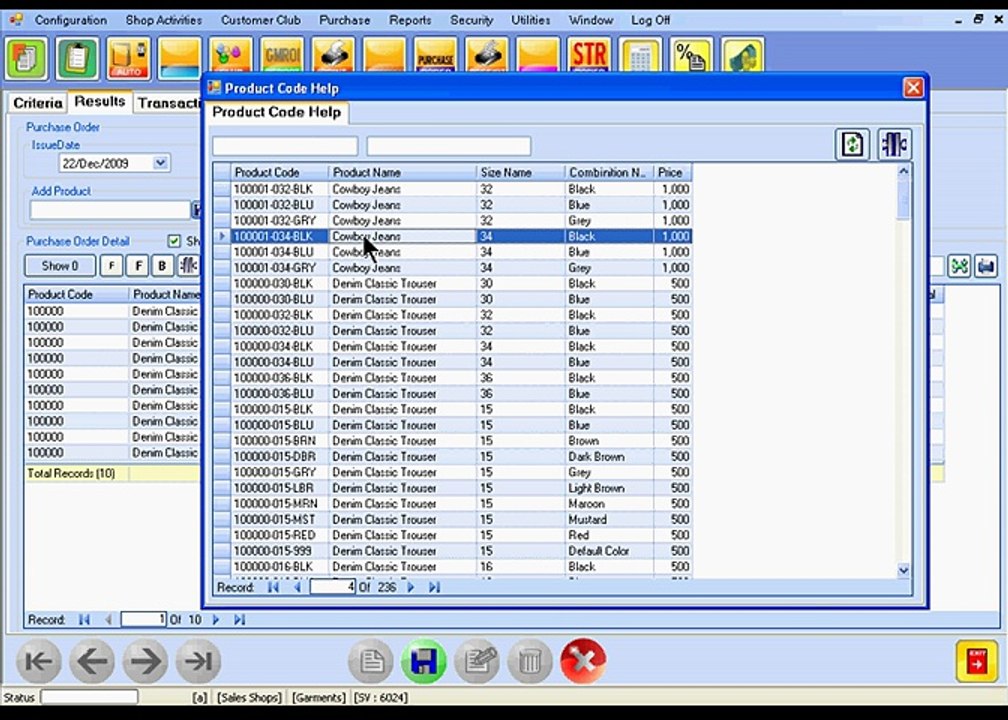1008x720 pixels.
Task: Next record arrow in Purchase Order navigator
Action: point(216,620)
